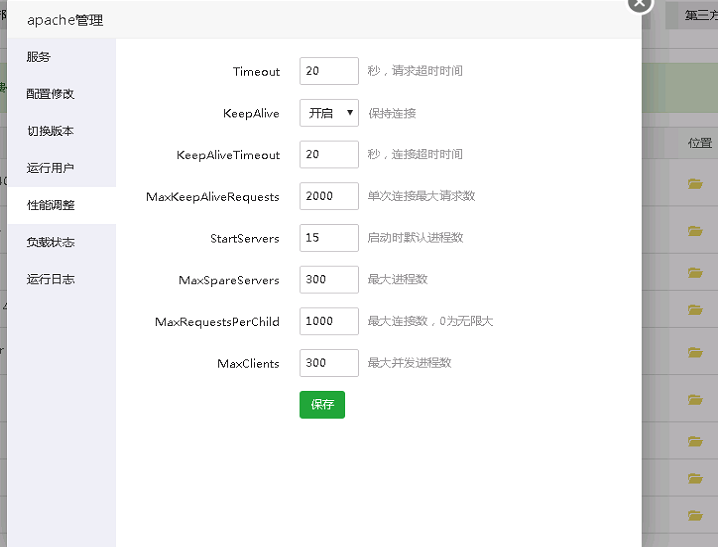Open the KeepAlive 开启 dropdown
The image size is (718, 547).
click(329, 113)
